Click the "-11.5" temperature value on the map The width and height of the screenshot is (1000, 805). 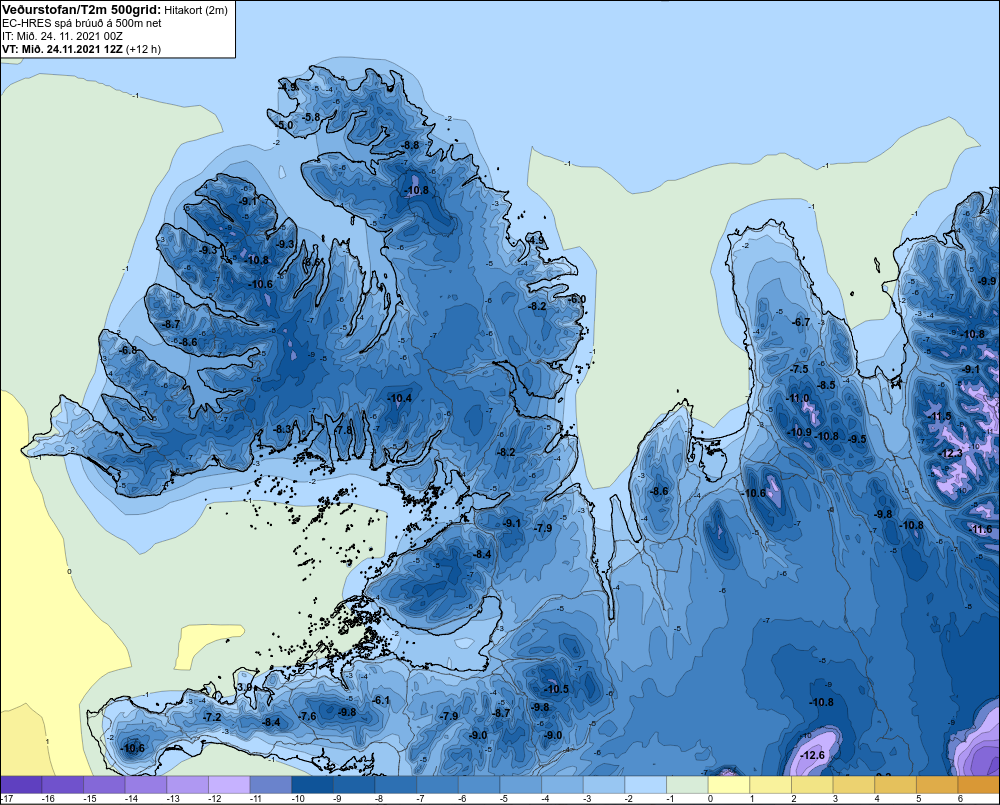[939, 417]
